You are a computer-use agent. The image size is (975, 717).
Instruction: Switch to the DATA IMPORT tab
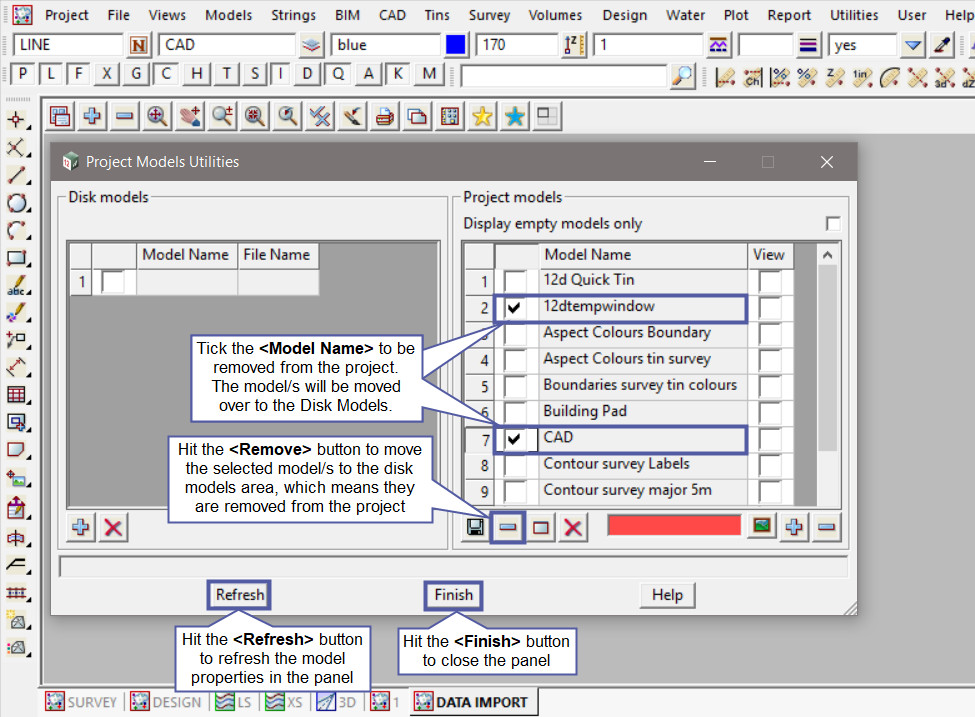coord(474,702)
